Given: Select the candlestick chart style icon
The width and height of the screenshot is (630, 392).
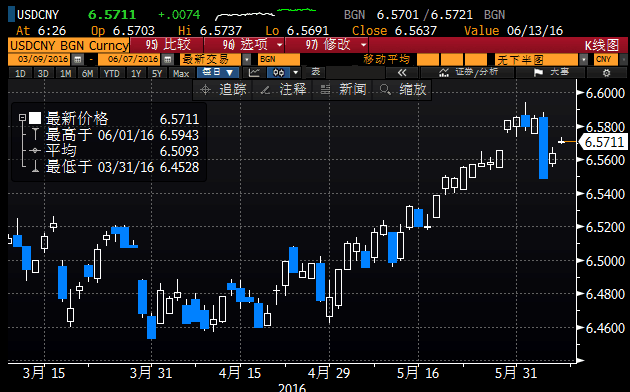Looking at the screenshot, I should [x=279, y=73].
